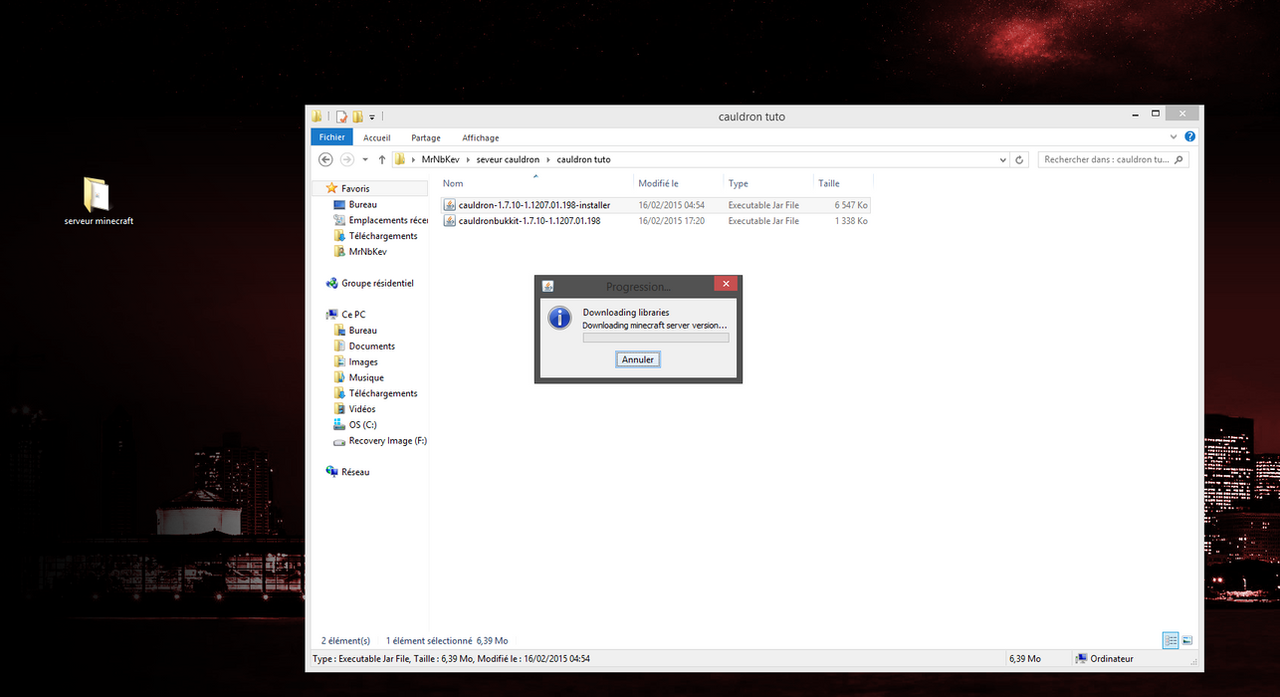Click the 16/02/2015 17:20 date cell
This screenshot has height=697, width=1280.
pos(671,221)
